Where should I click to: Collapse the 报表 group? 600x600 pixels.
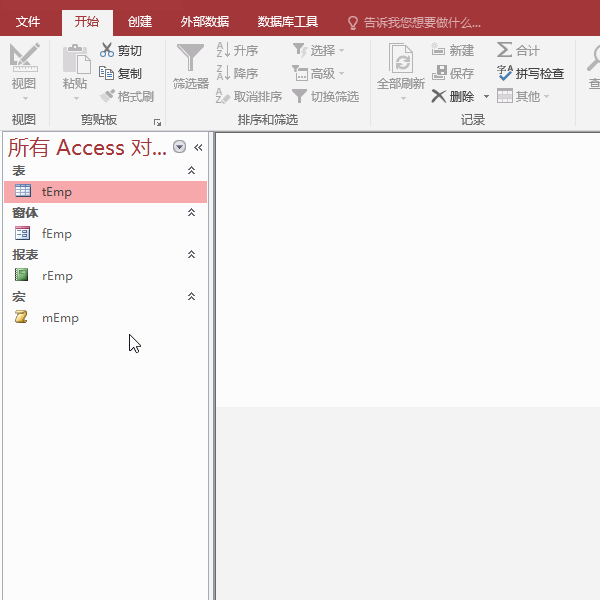click(x=191, y=254)
